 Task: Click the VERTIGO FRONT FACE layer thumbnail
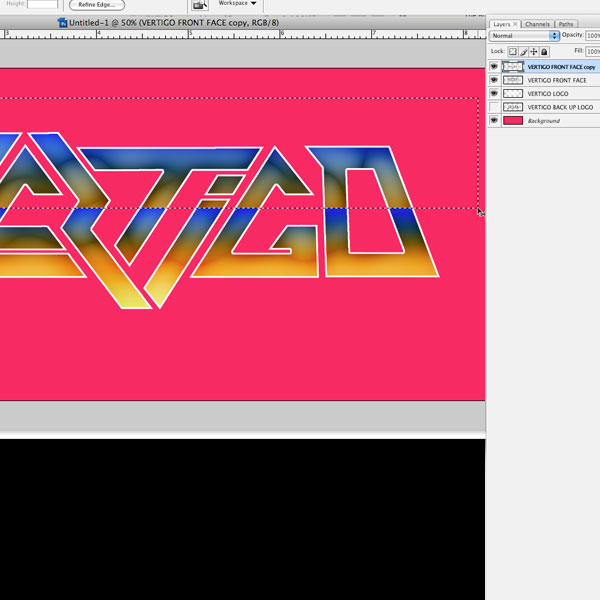pyautogui.click(x=513, y=80)
